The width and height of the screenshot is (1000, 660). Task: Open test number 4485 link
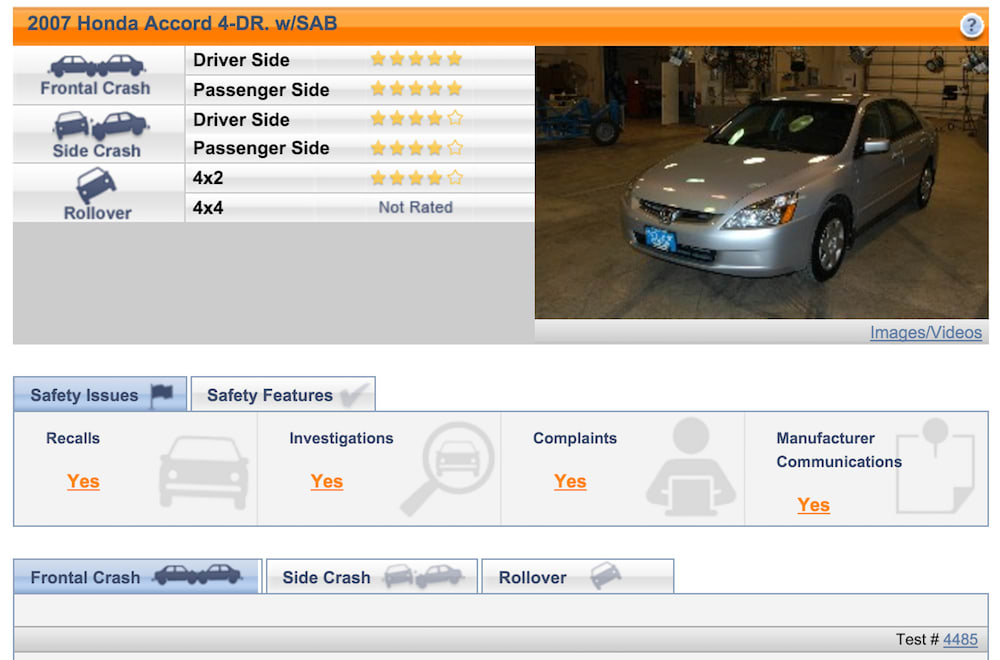click(960, 640)
